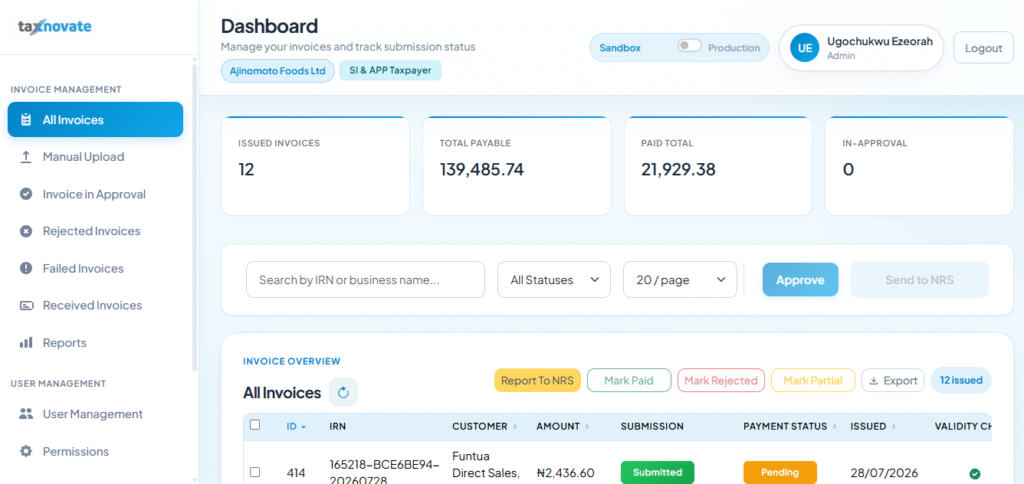1024x484 pixels.
Task: Export the invoice list
Action: tap(893, 380)
